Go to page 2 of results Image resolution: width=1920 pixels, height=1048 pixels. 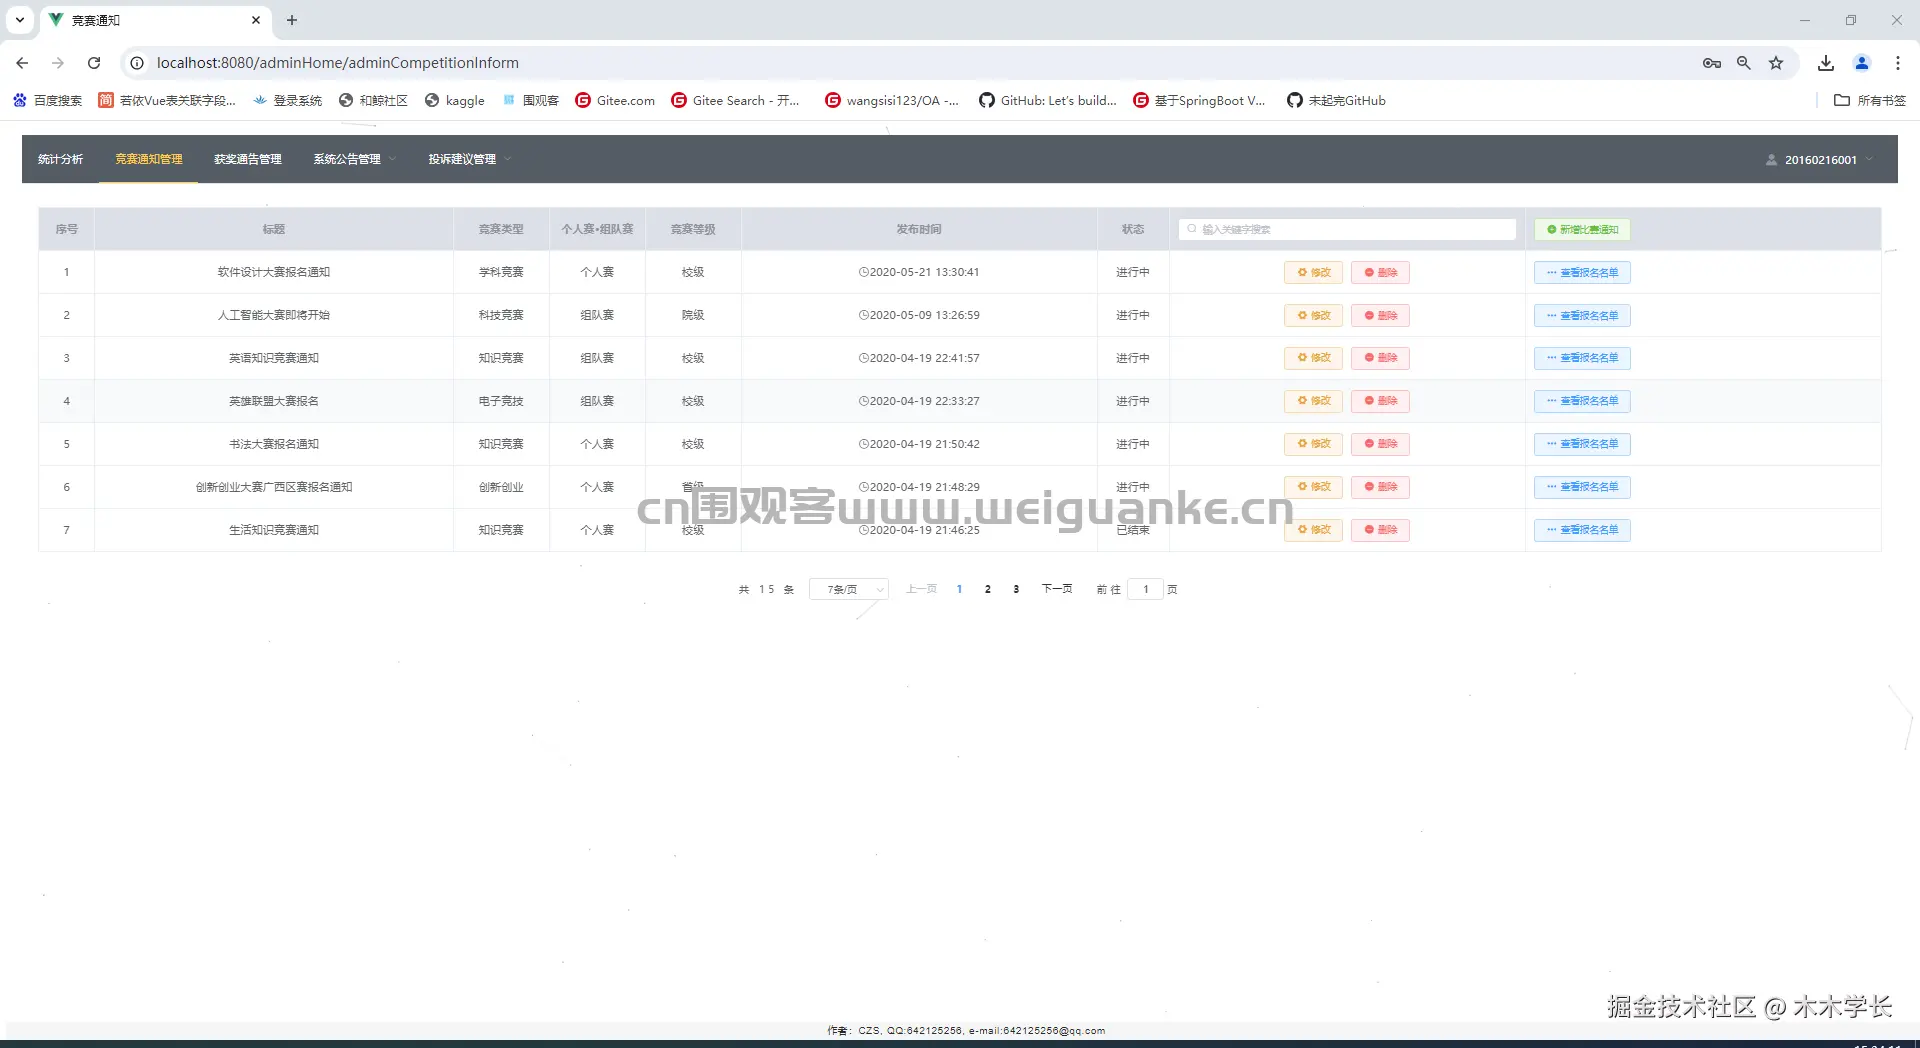[x=988, y=589]
